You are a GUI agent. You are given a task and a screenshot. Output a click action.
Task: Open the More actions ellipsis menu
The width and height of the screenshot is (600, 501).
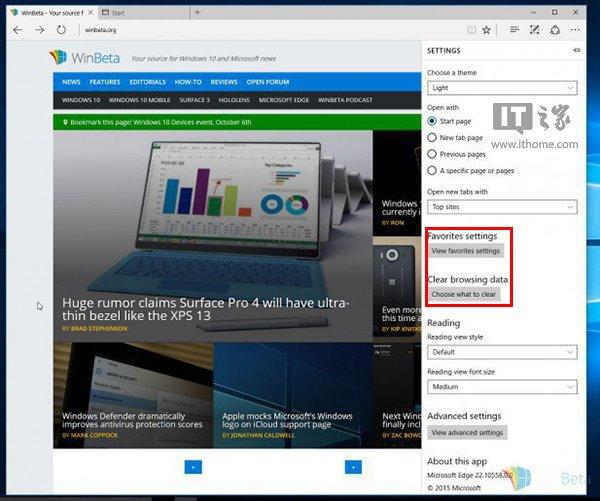[575, 29]
